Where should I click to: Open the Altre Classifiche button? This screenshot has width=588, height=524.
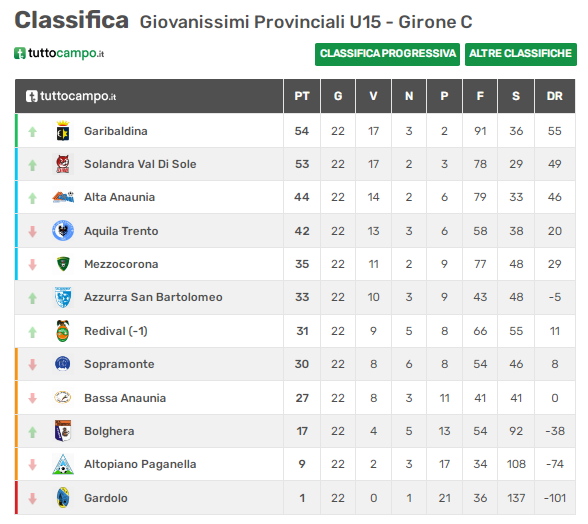520,54
